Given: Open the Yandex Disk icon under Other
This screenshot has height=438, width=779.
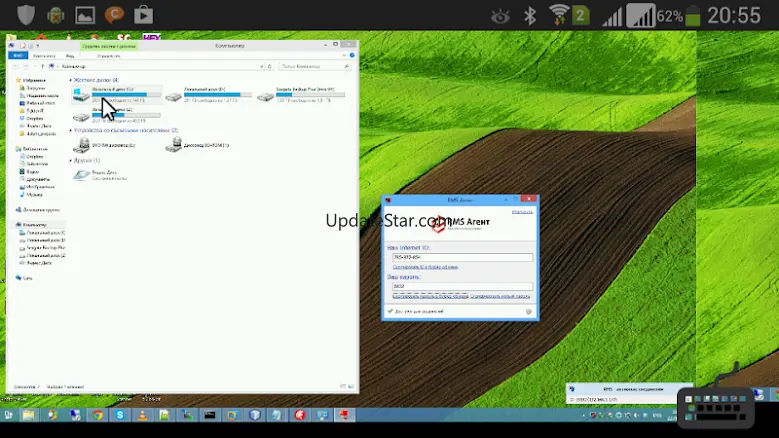Looking at the screenshot, I should tap(81, 175).
